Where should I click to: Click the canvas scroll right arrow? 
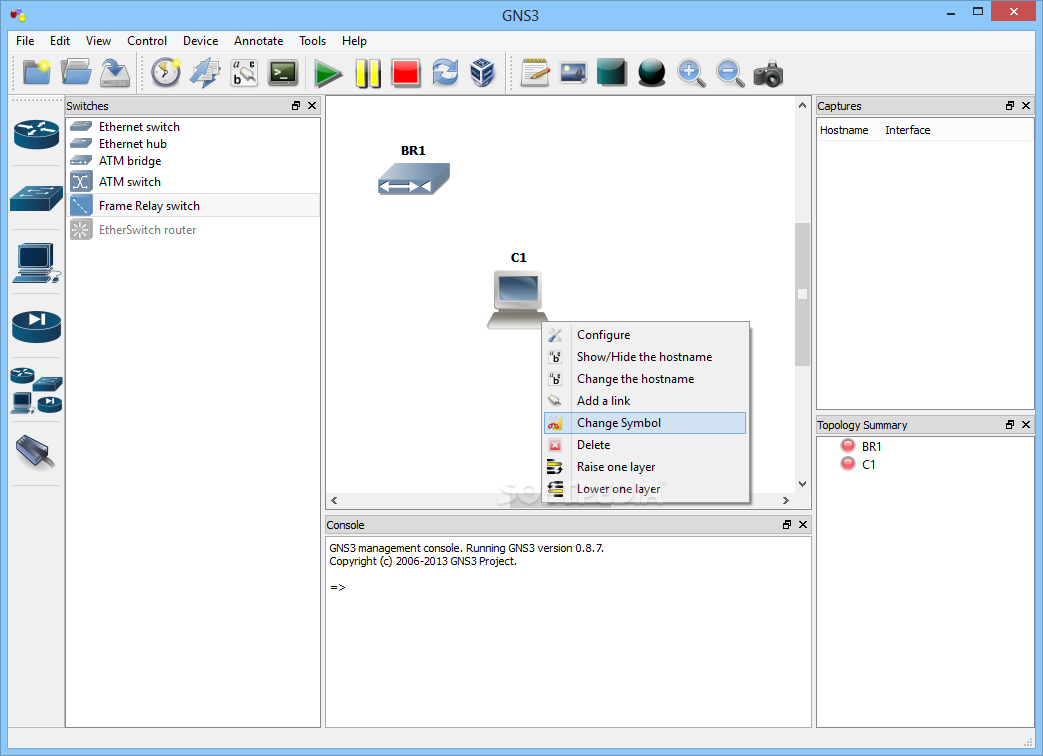tap(786, 501)
